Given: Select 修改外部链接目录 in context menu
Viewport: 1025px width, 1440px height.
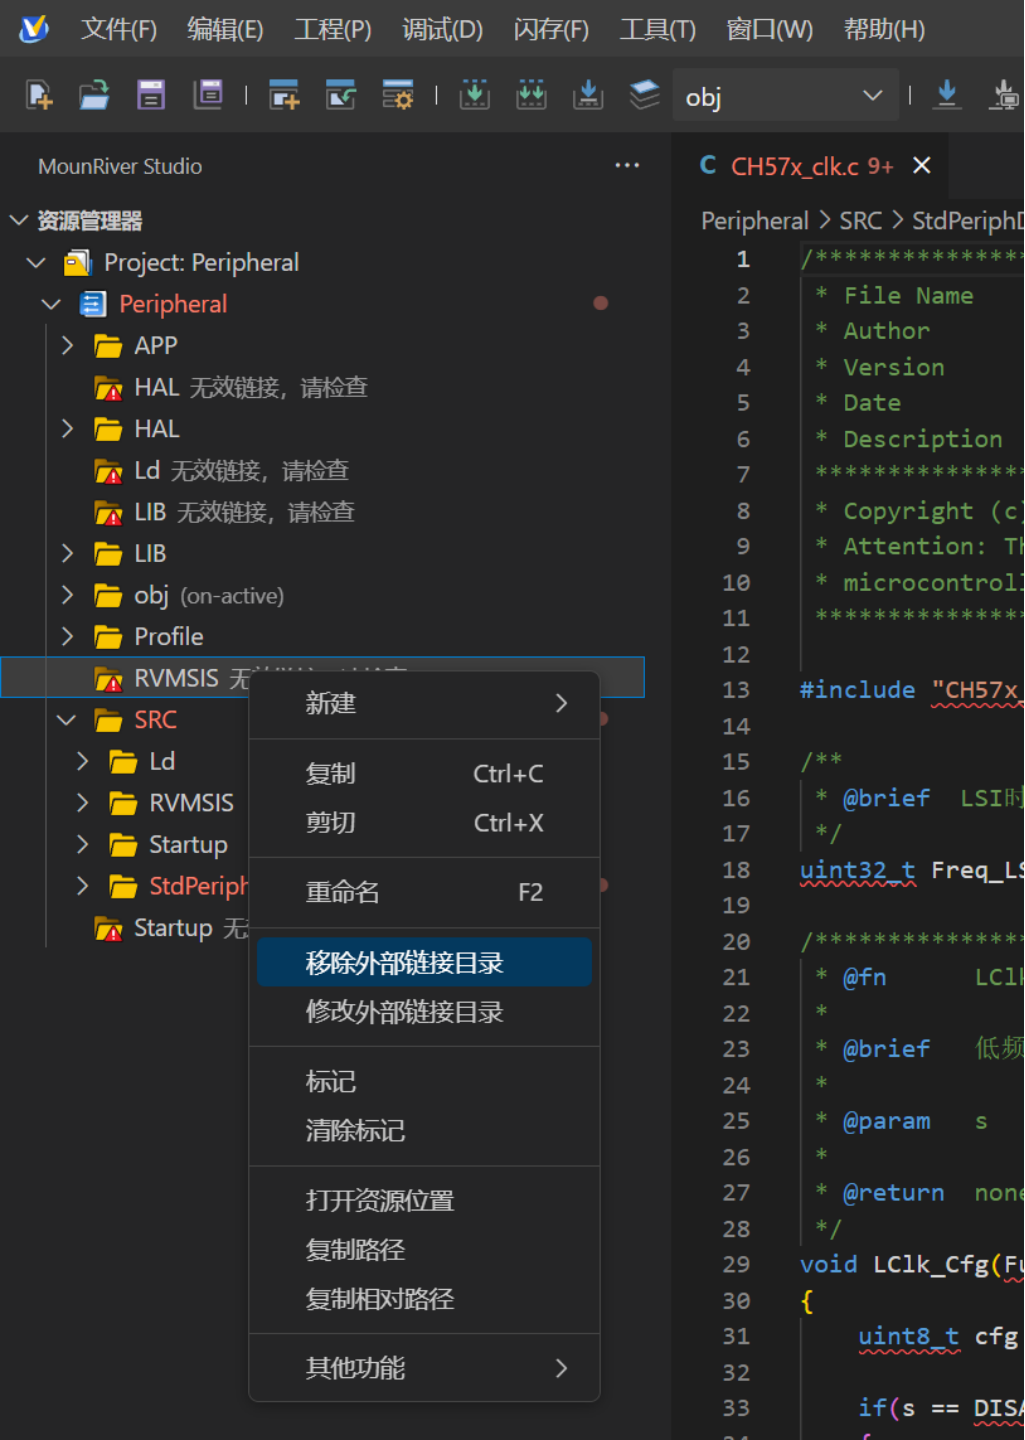Looking at the screenshot, I should pos(424,1012).
